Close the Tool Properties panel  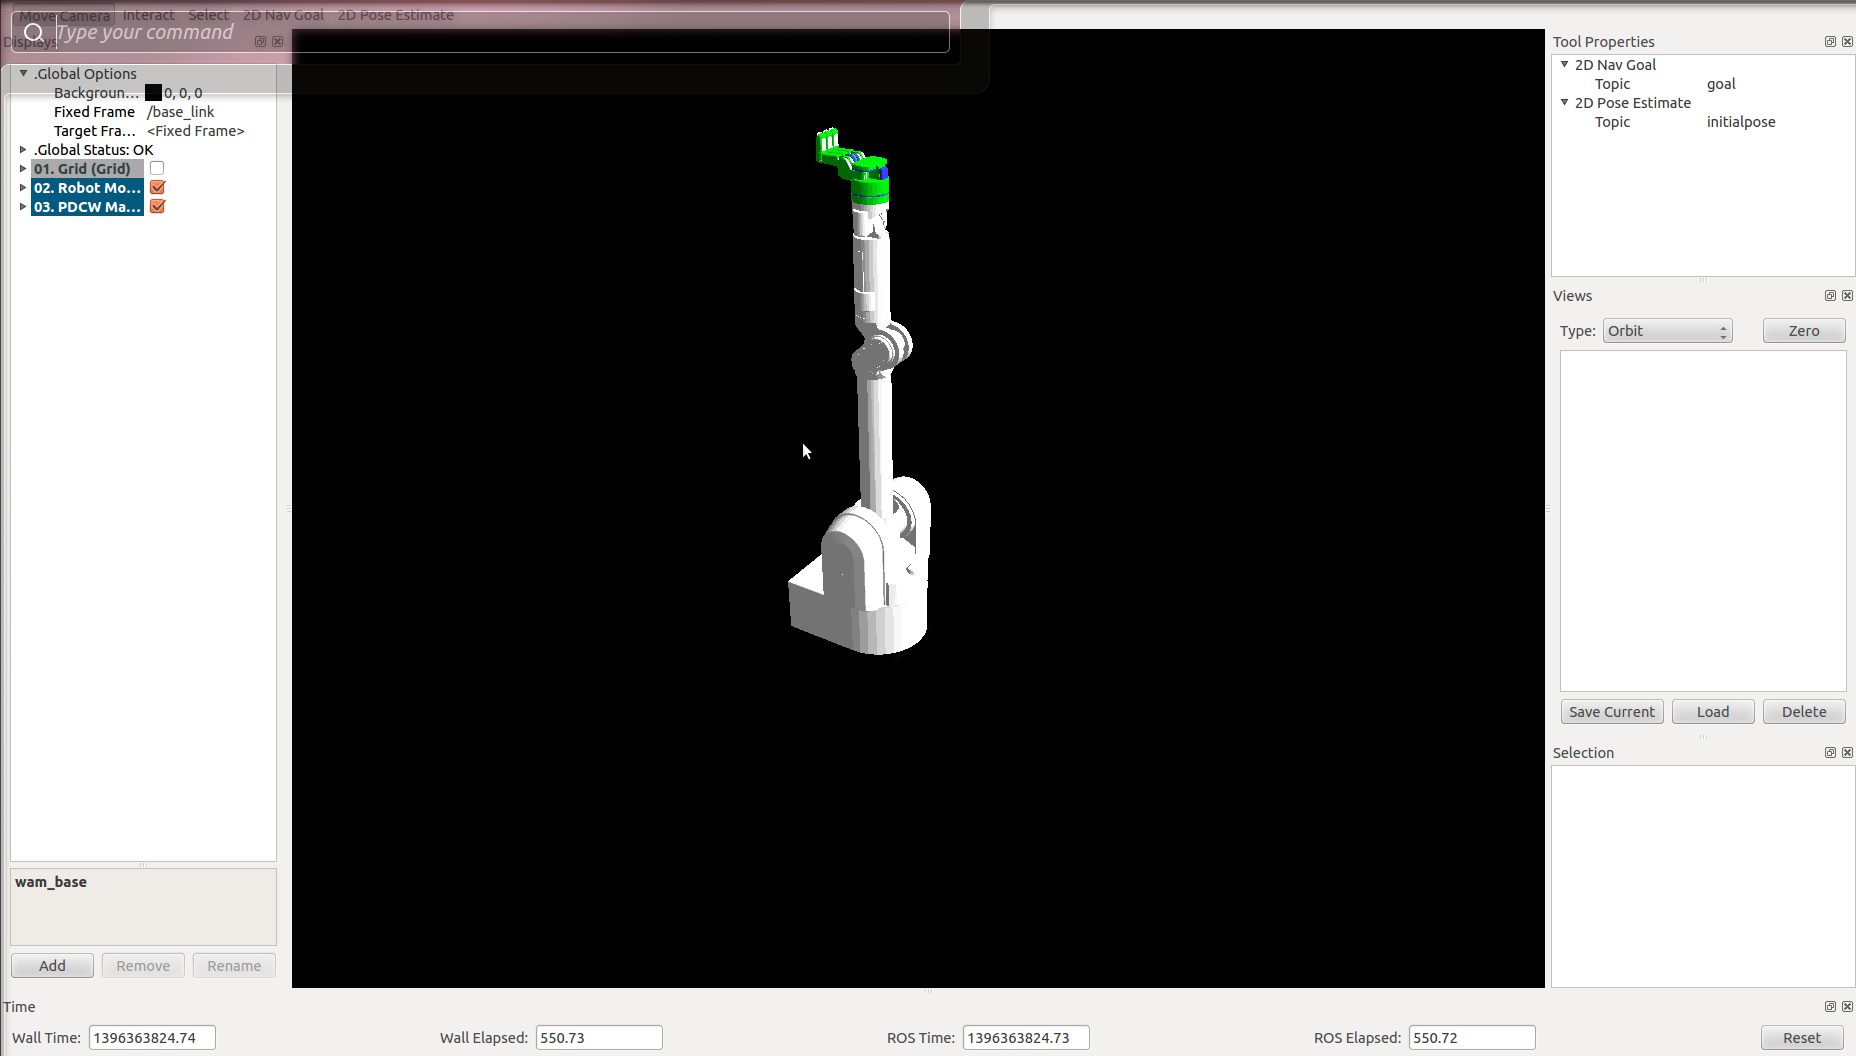click(x=1847, y=42)
